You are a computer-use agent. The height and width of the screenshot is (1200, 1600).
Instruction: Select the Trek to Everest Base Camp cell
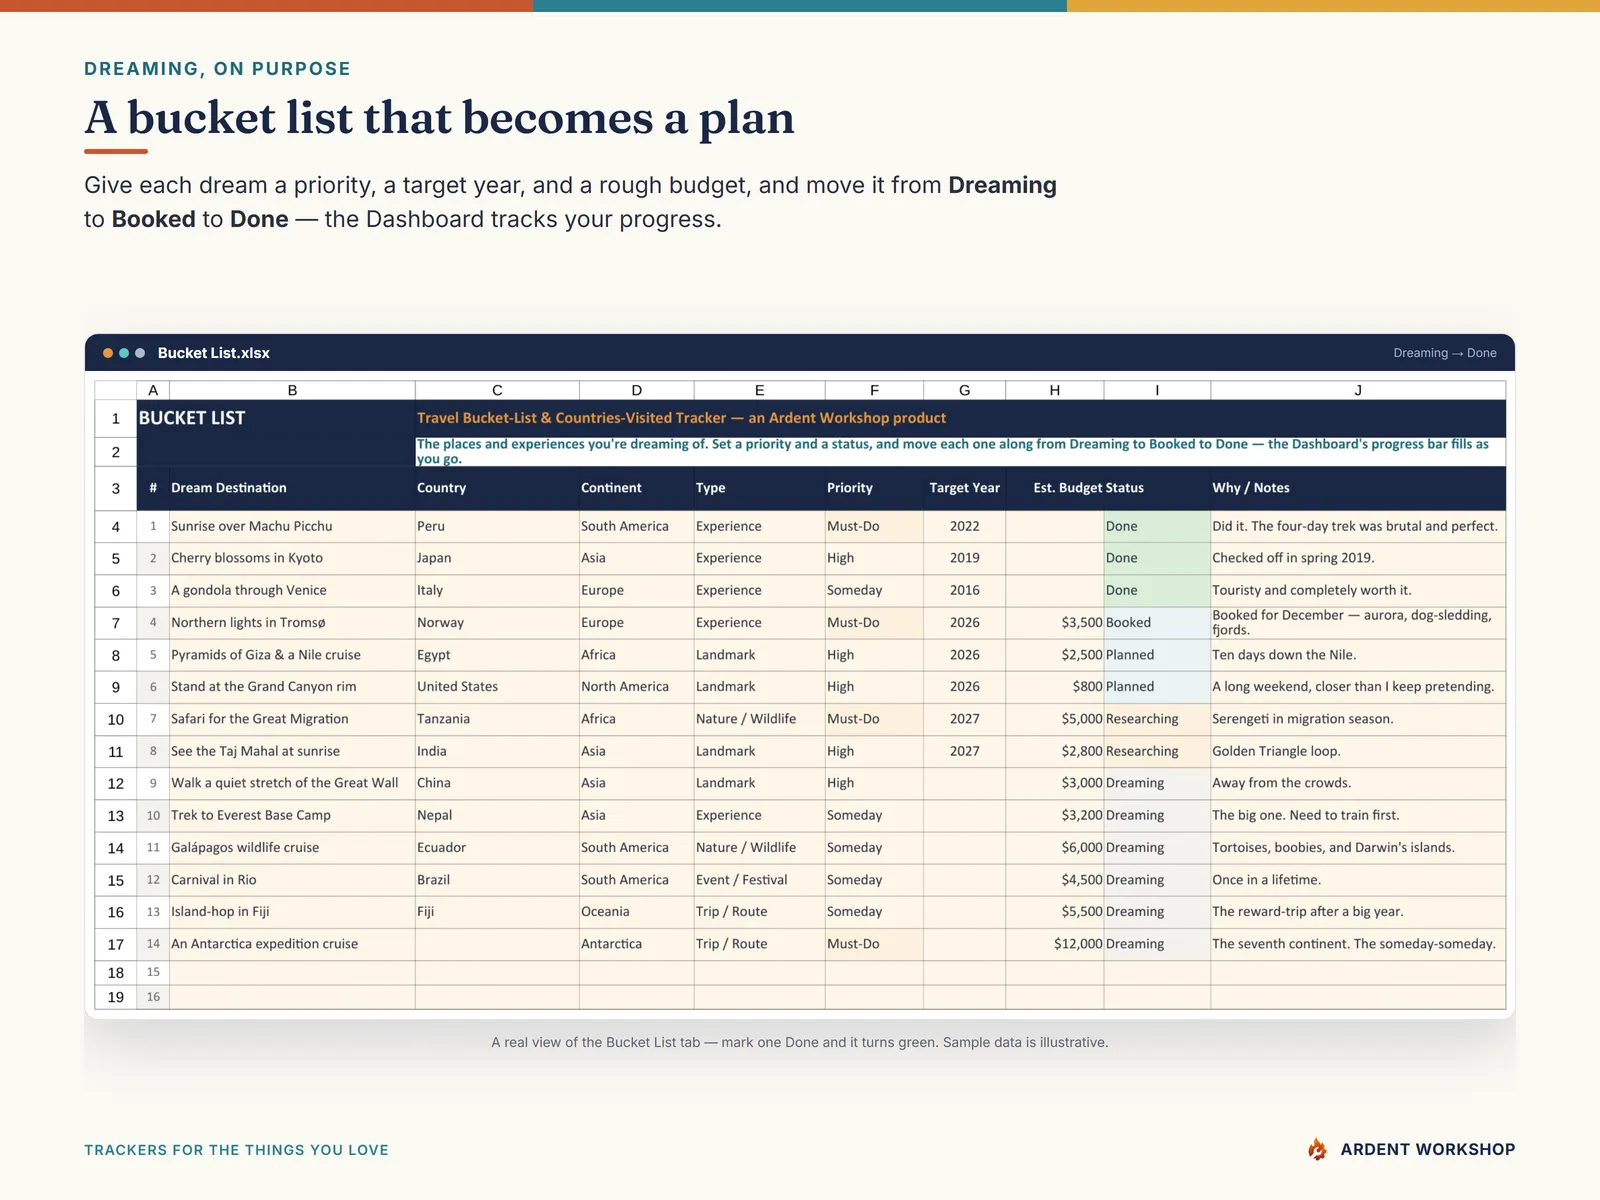point(292,815)
